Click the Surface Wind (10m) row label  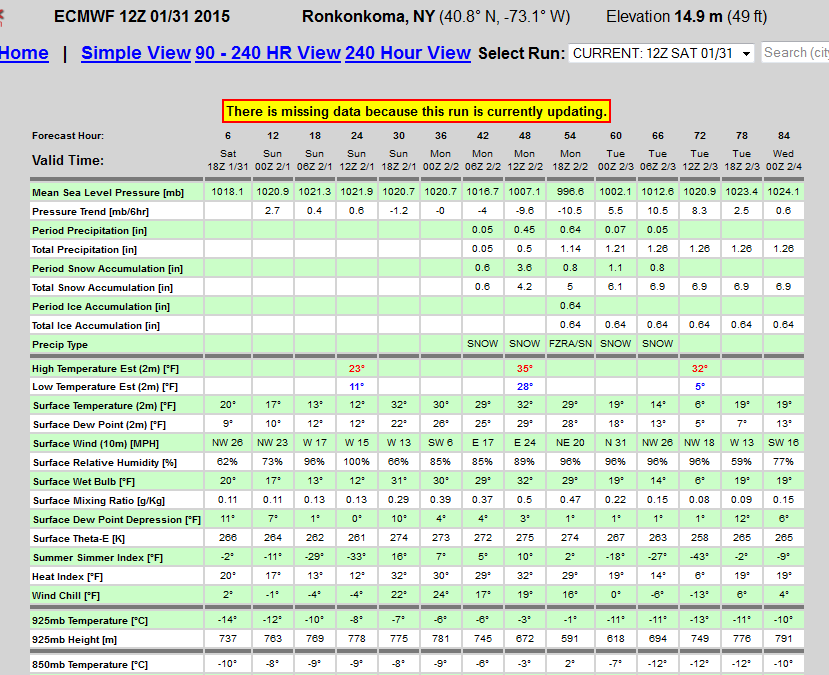(96, 444)
